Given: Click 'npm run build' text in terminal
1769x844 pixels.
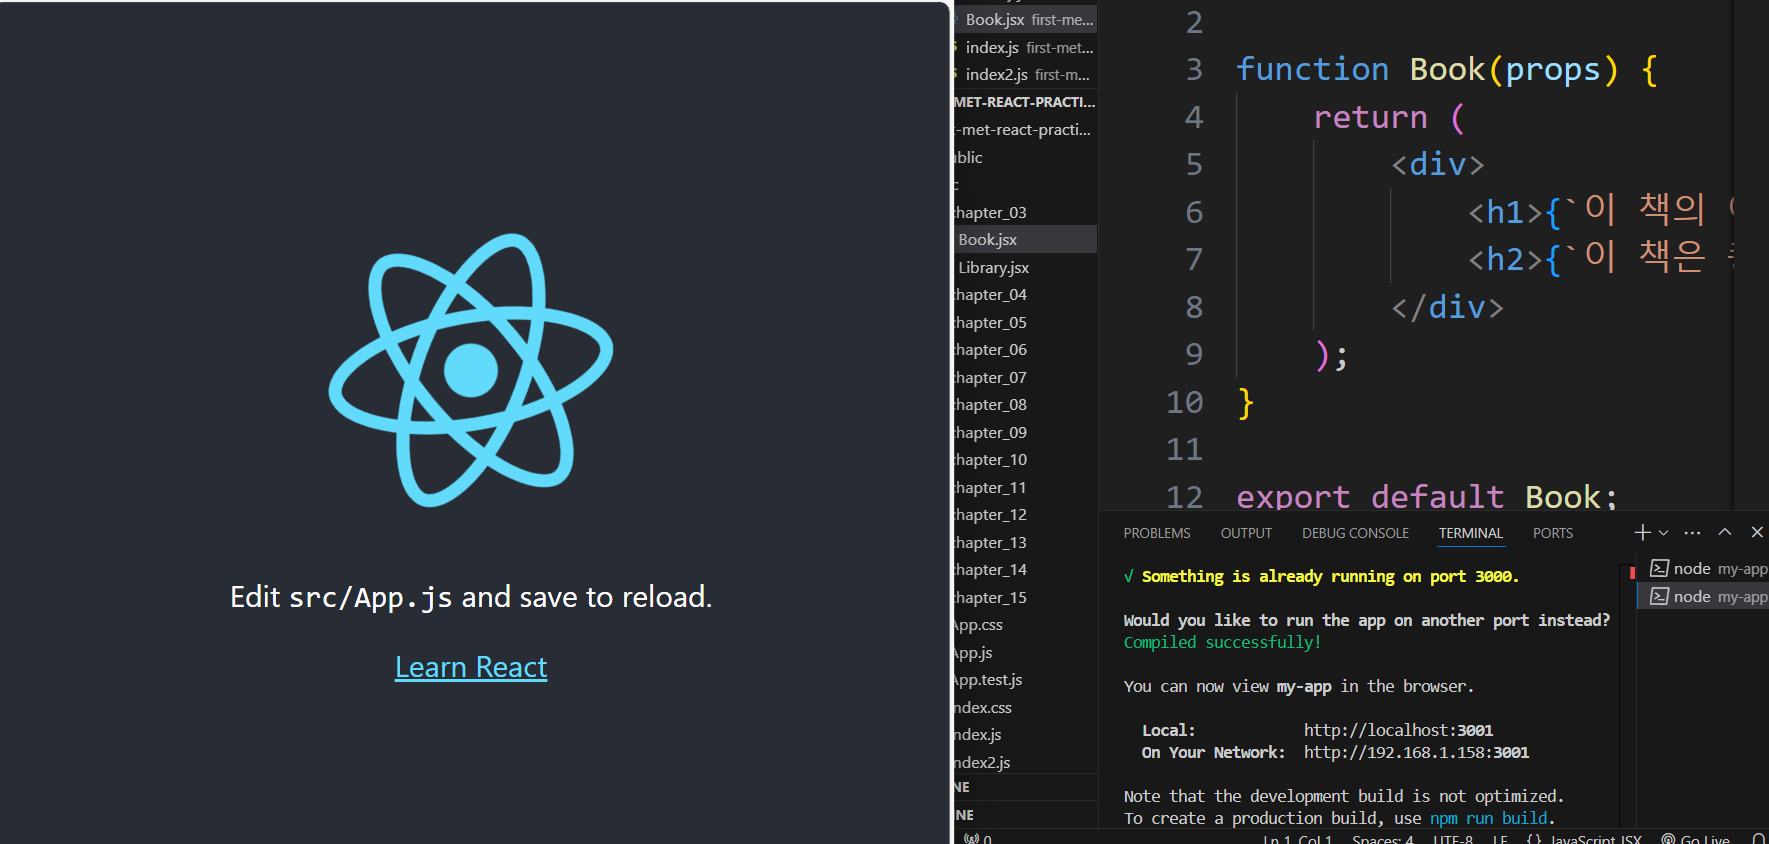Looking at the screenshot, I should 1489,818.
